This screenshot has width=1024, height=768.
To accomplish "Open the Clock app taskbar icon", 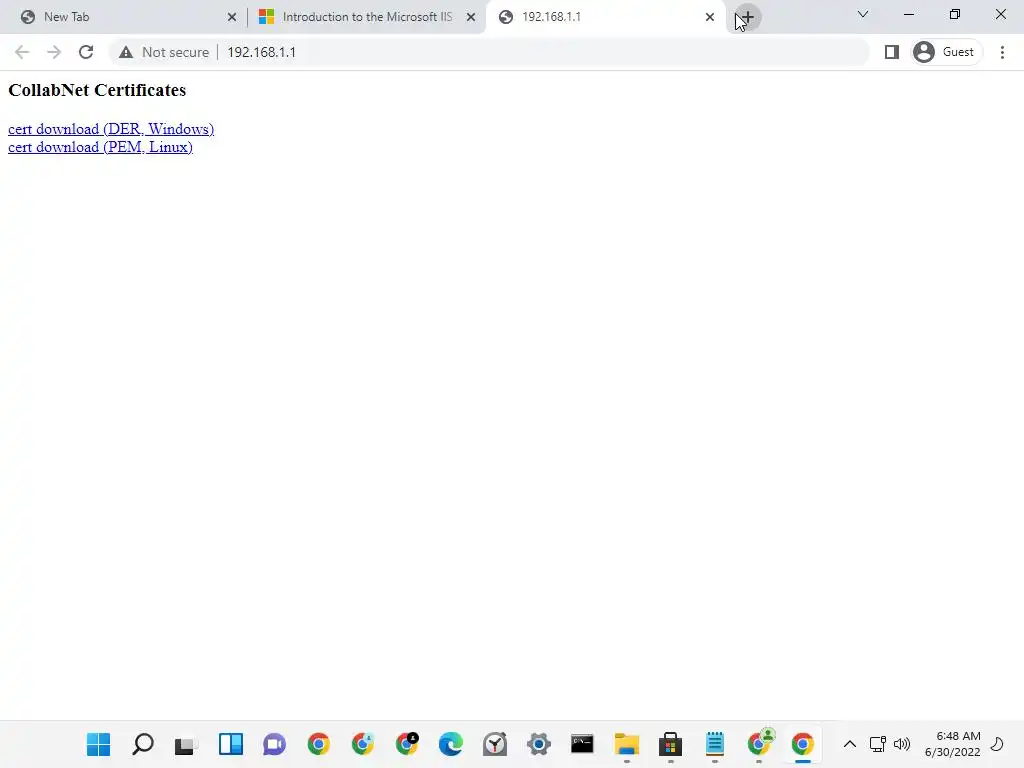I will 495,744.
